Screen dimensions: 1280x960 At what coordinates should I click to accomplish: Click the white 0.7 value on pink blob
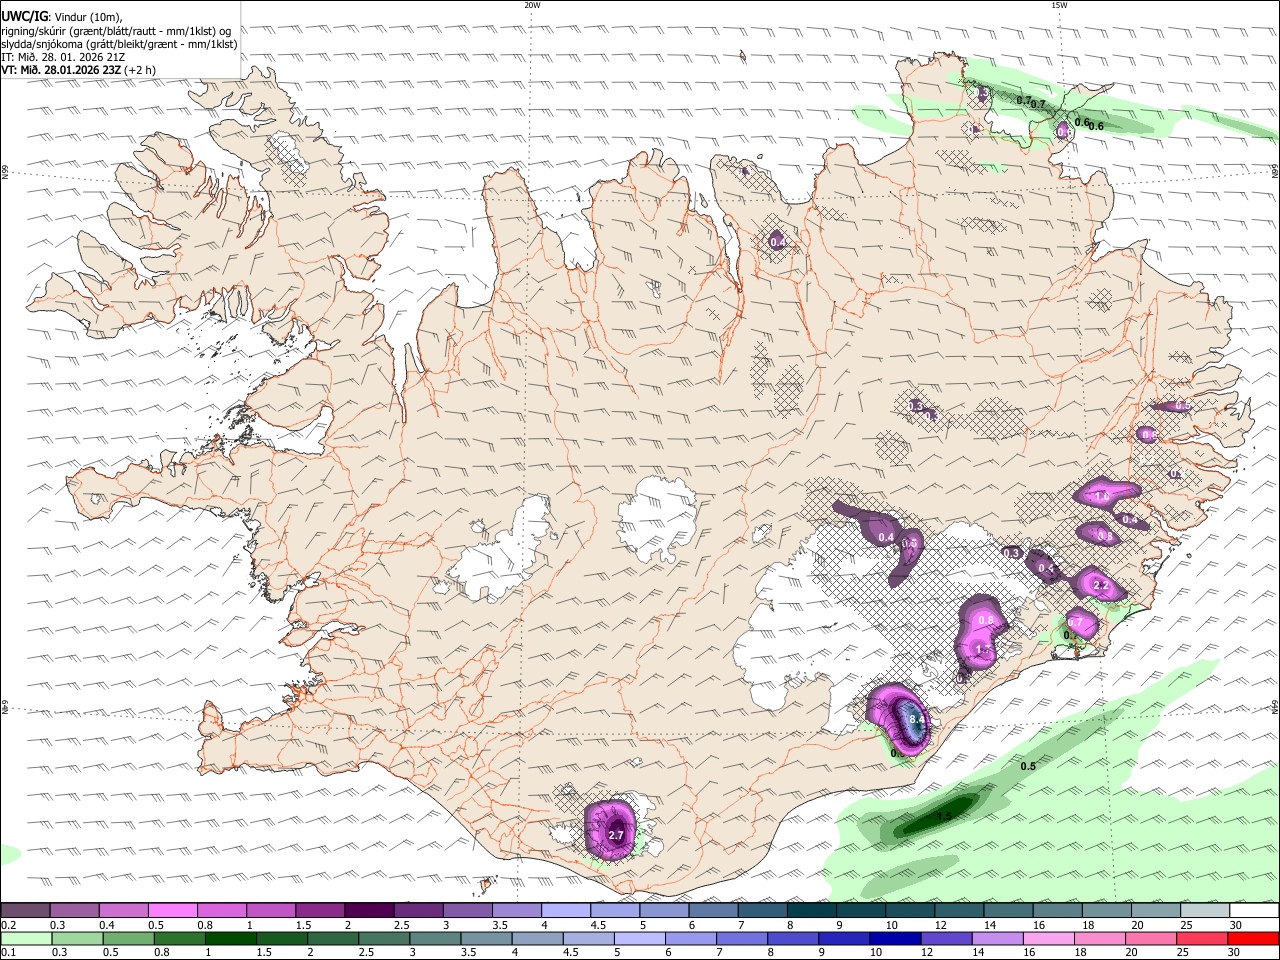[x=1075, y=622]
